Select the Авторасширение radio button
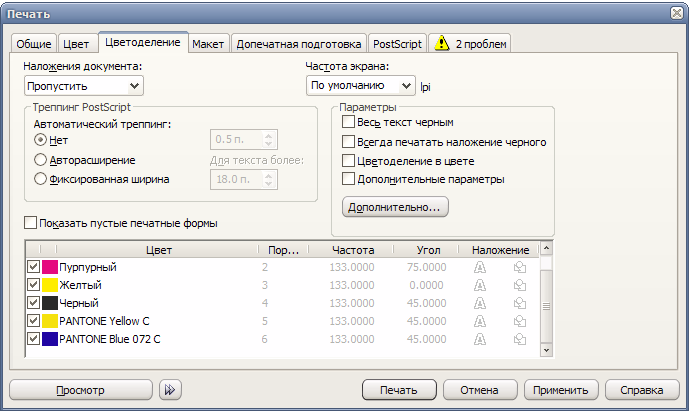This screenshot has width=689, height=411. [x=41, y=160]
